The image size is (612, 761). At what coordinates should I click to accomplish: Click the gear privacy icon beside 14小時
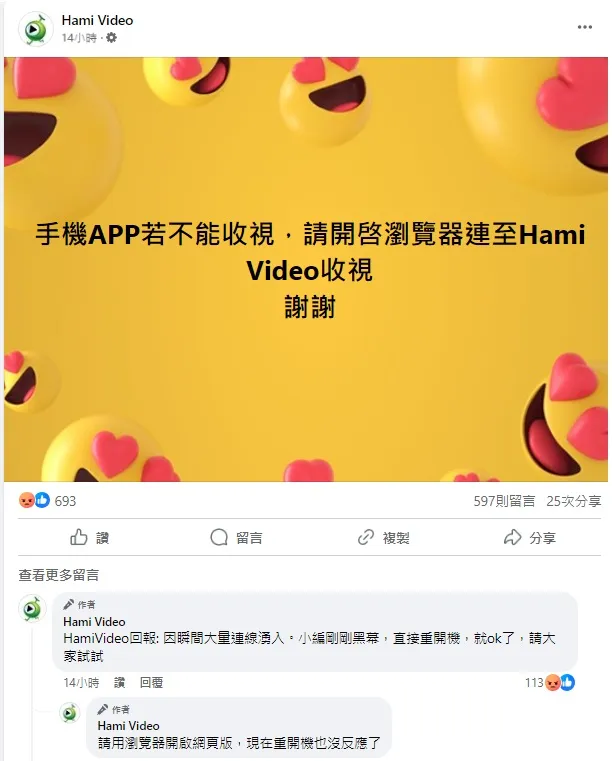click(x=111, y=37)
